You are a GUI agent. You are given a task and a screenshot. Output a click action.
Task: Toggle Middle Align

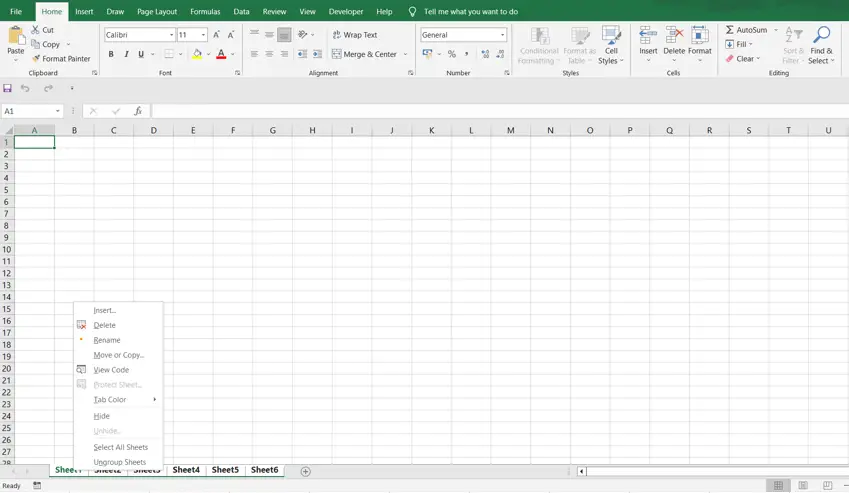(x=269, y=34)
